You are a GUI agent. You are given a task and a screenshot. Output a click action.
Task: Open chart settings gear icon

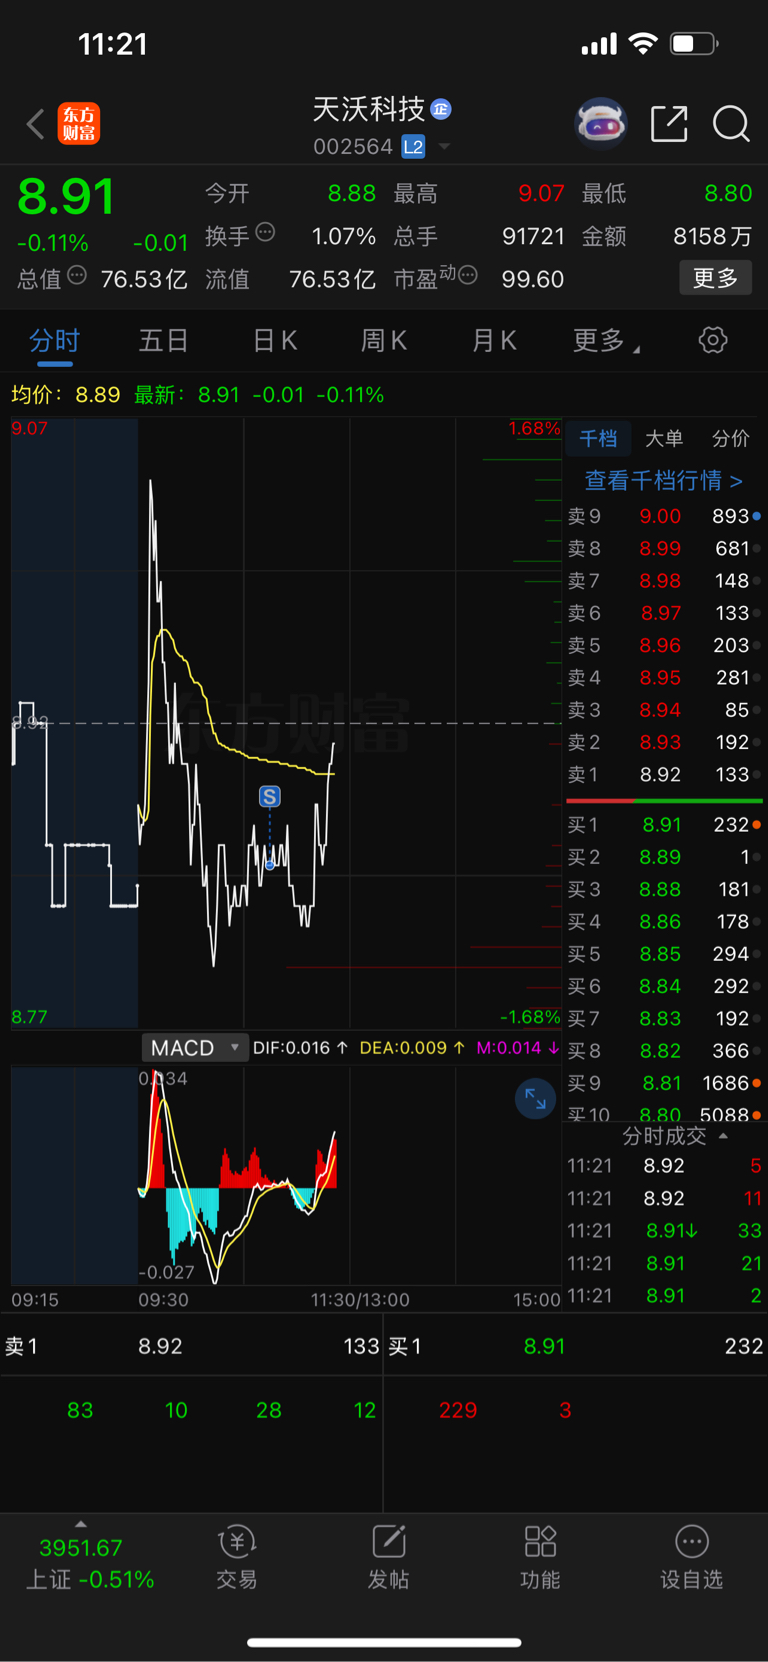(x=713, y=340)
